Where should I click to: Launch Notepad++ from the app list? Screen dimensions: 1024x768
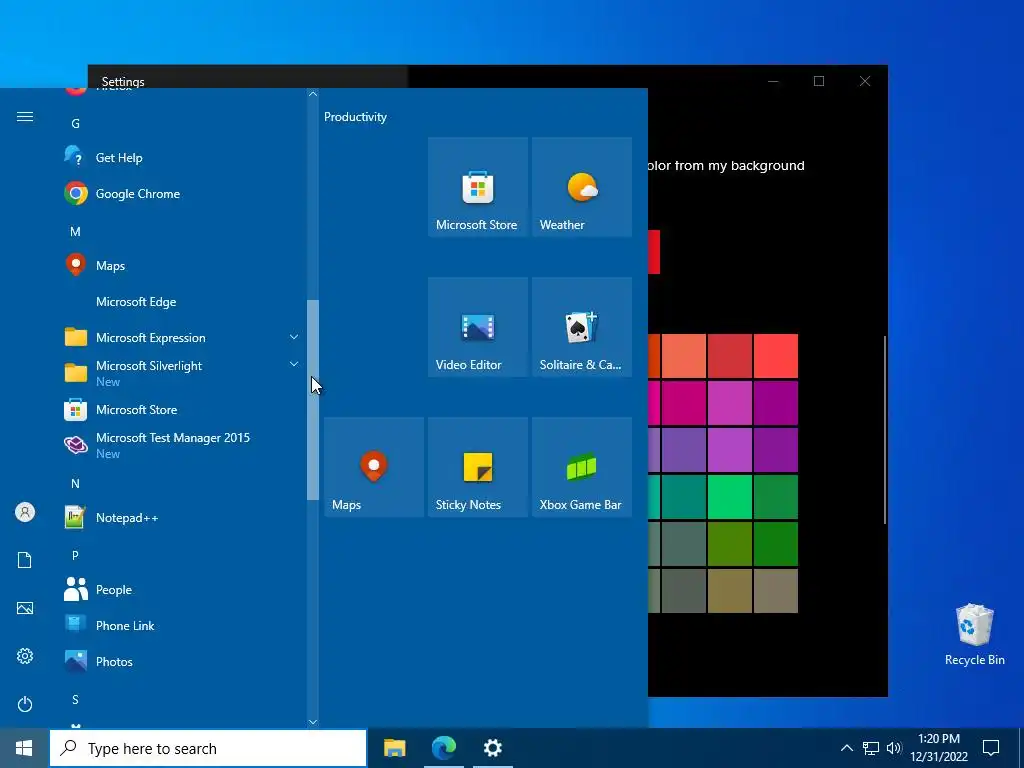[183, 518]
